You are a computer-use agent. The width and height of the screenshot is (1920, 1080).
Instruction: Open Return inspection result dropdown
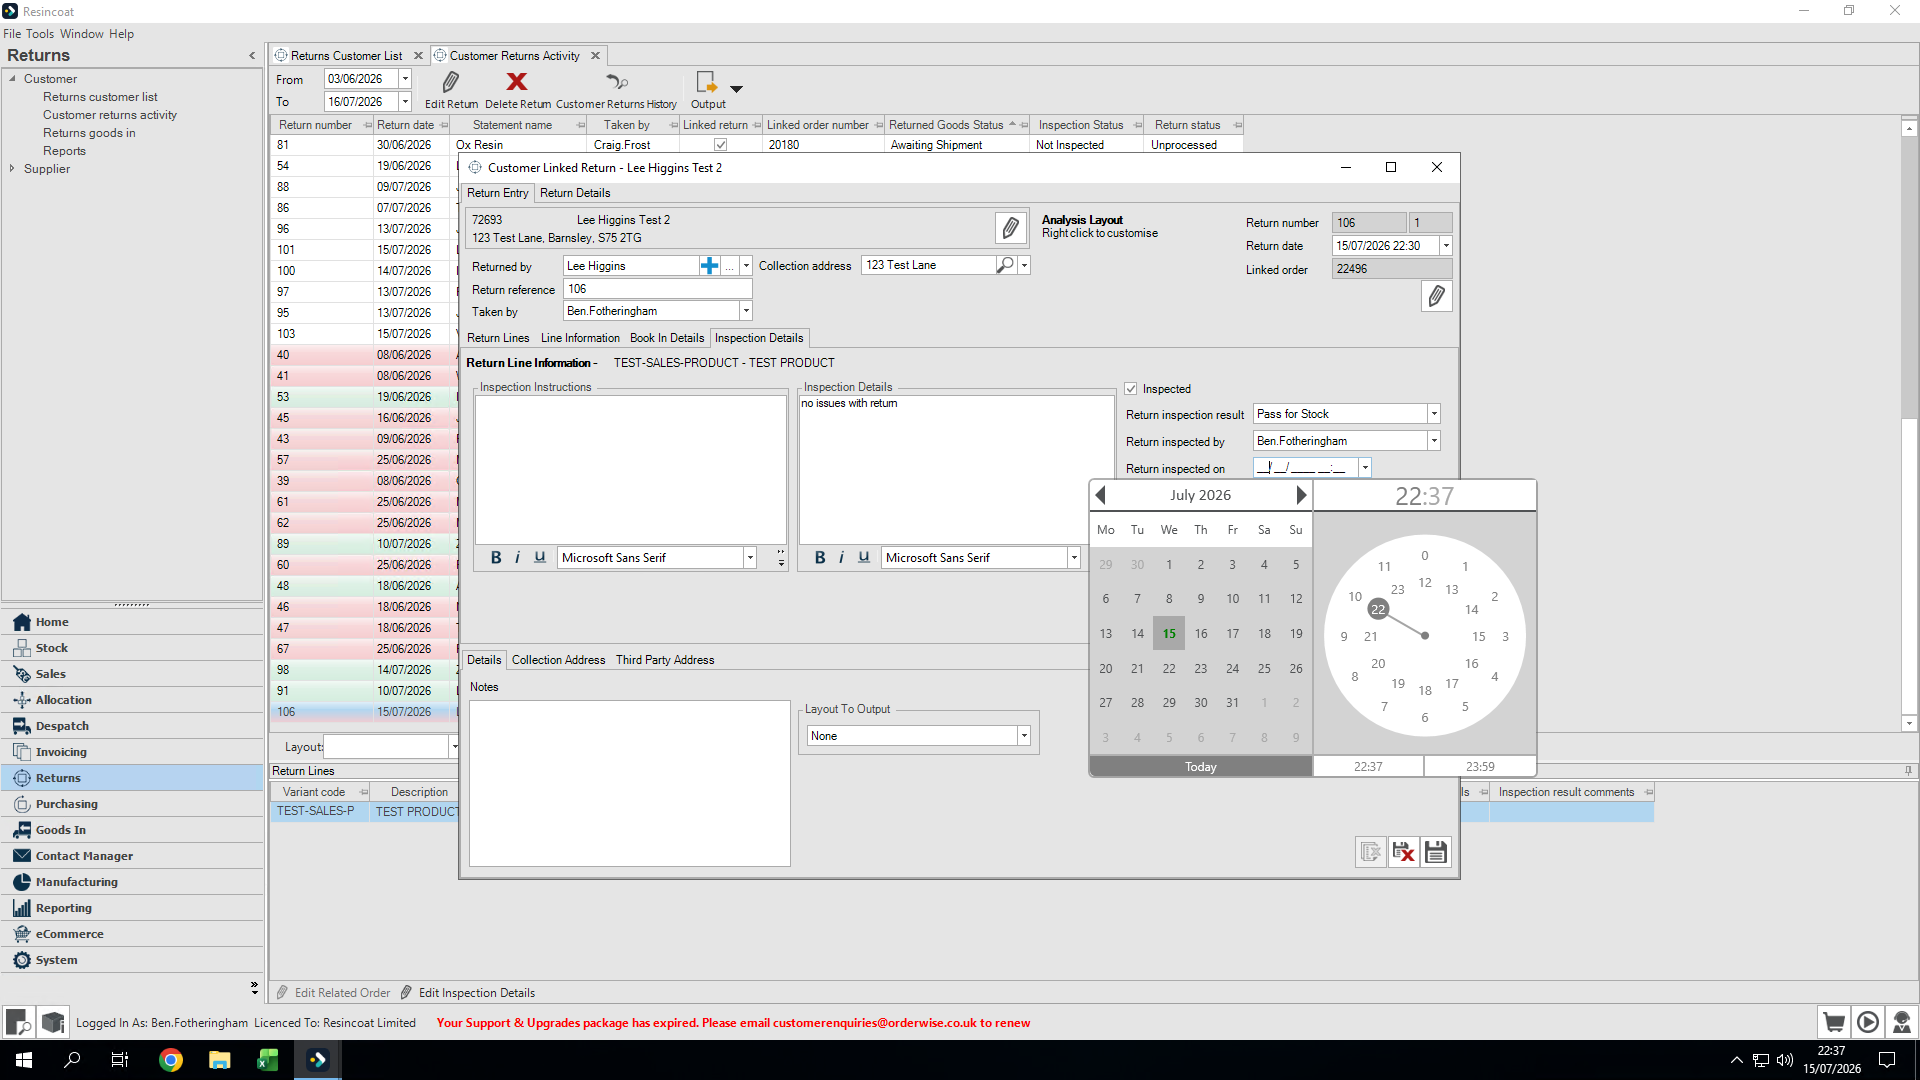[x=1433, y=414]
